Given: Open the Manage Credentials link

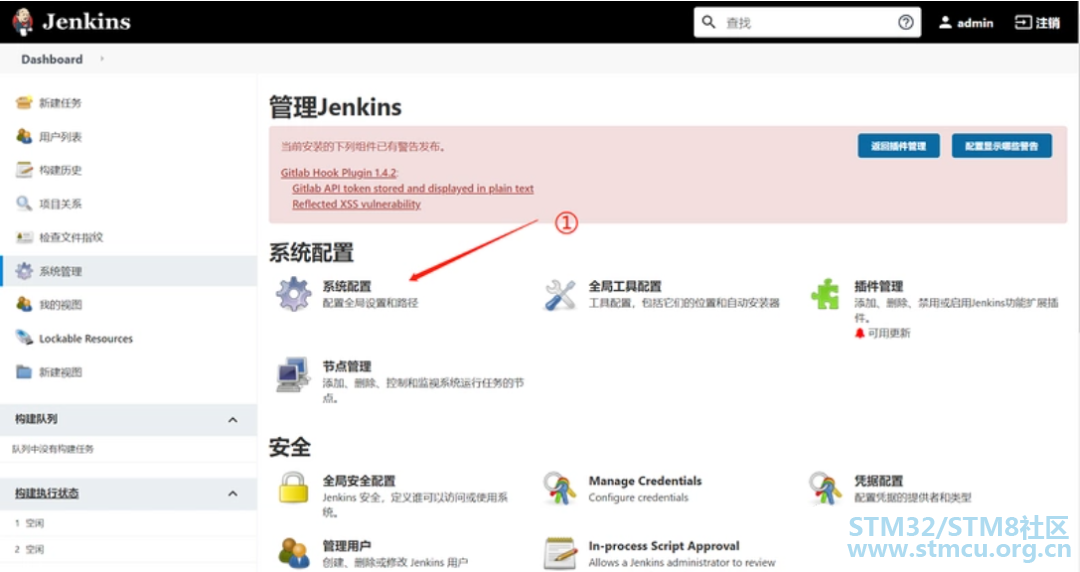Looking at the screenshot, I should point(645,480).
